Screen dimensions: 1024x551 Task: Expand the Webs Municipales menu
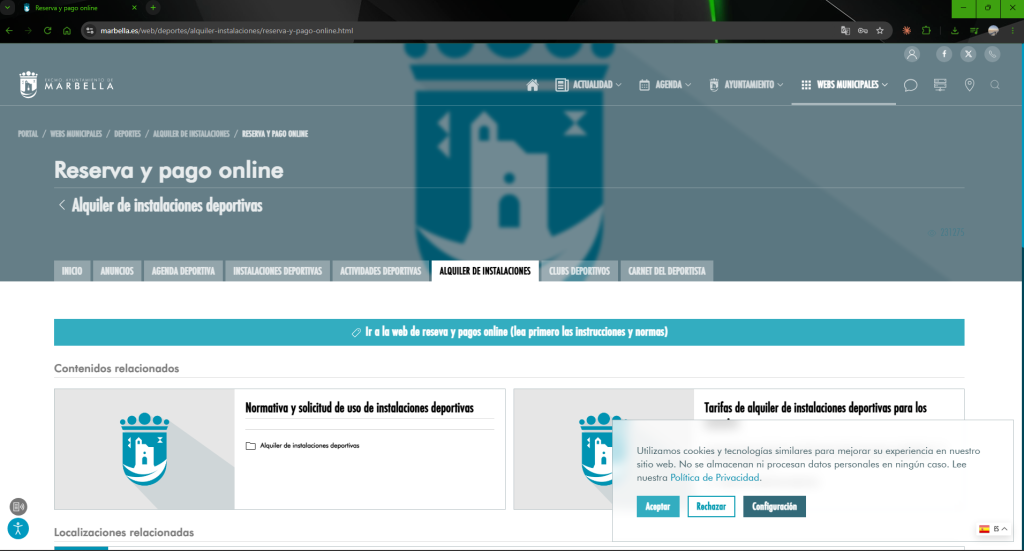pos(844,85)
